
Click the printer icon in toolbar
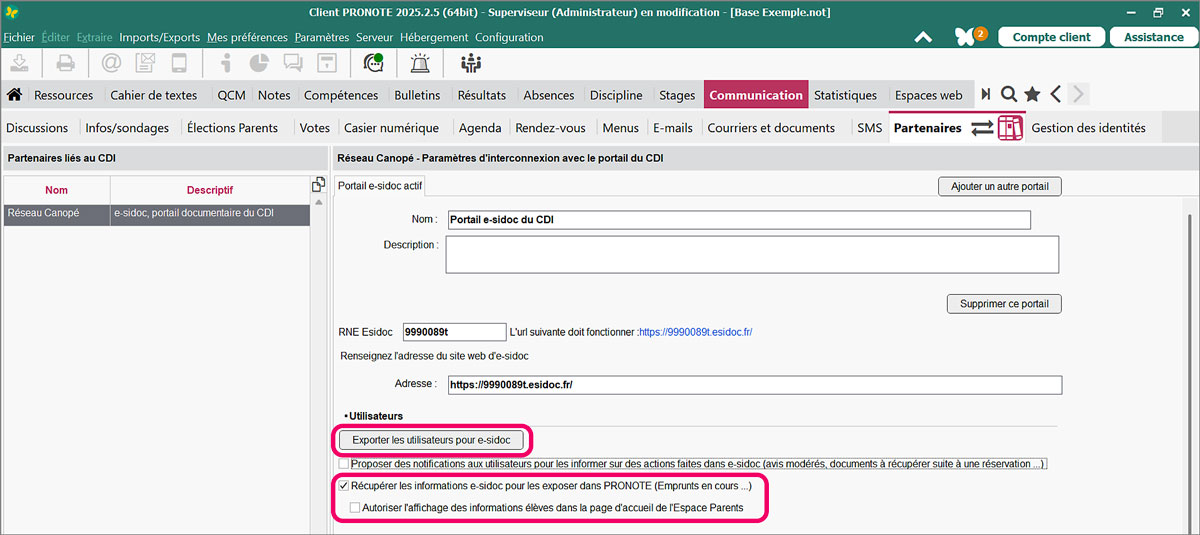[65, 63]
